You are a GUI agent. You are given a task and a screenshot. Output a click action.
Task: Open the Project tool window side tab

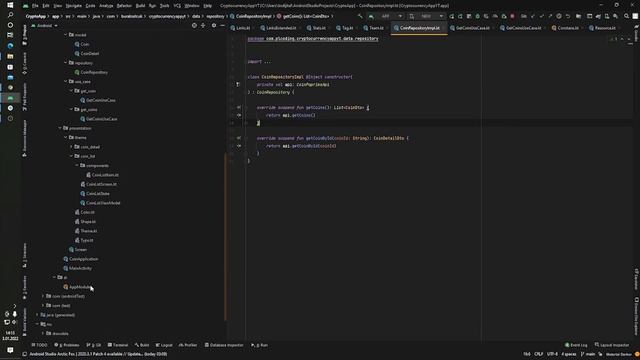coord(25,35)
